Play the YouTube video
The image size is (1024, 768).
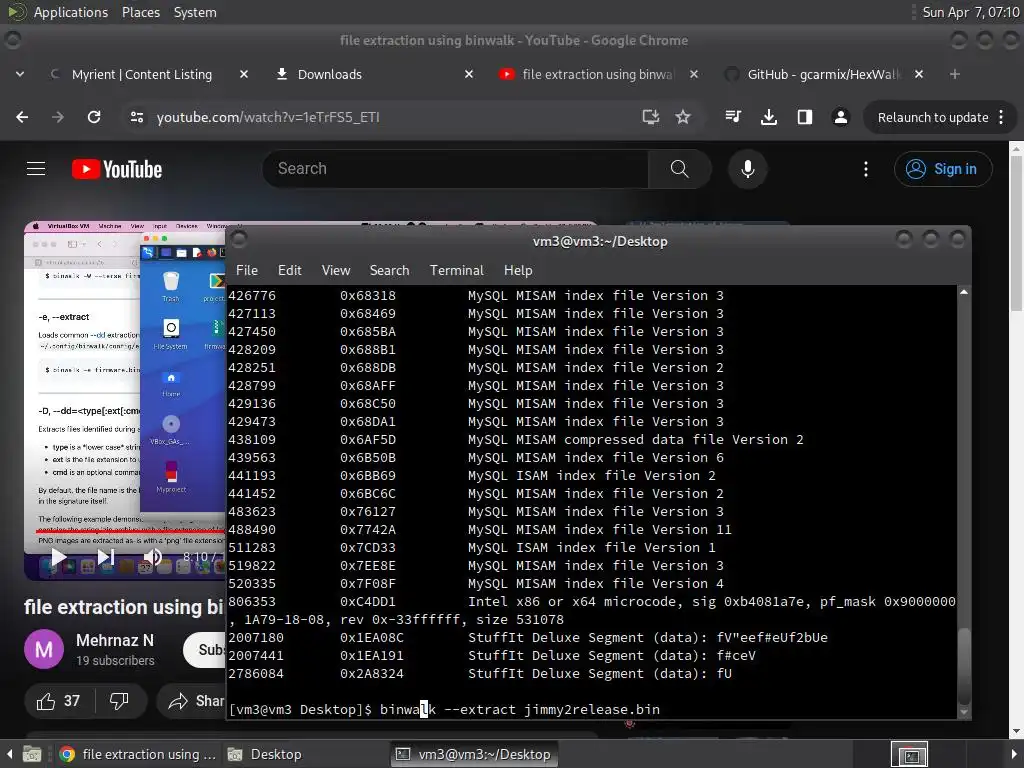pyautogui.click(x=58, y=557)
